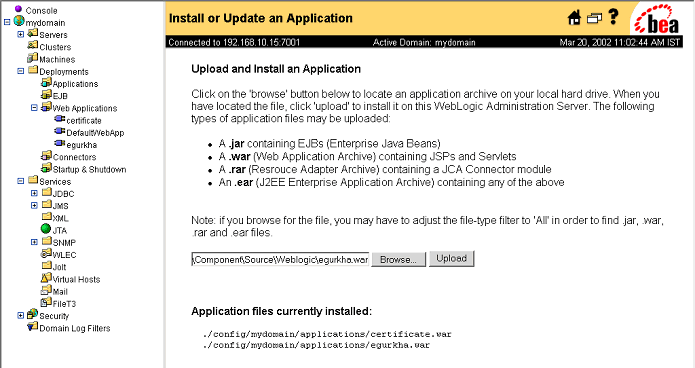The image size is (695, 368).
Task: Click the Domain Log Filters icon
Action: click(32, 327)
